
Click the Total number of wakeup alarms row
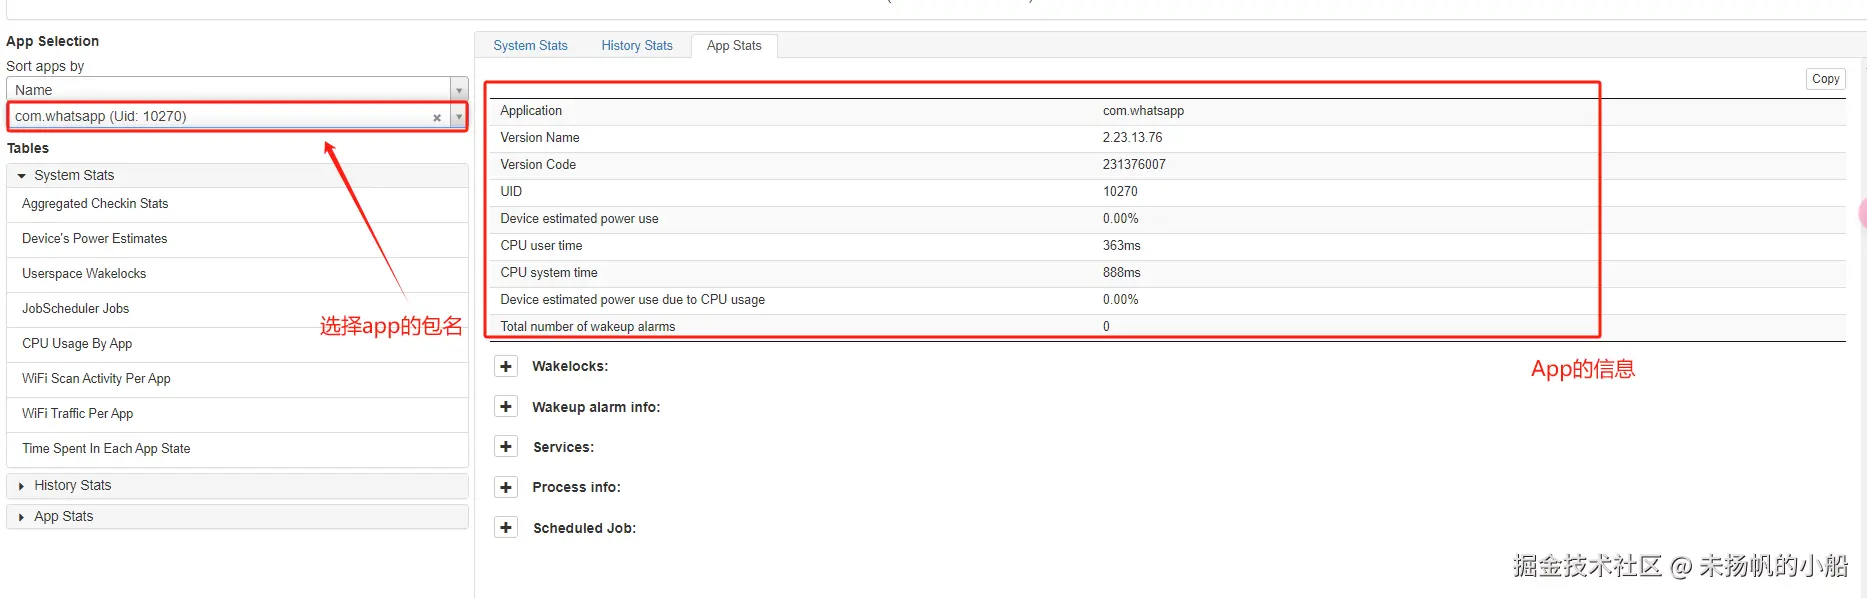pyautogui.click(x=1166, y=327)
